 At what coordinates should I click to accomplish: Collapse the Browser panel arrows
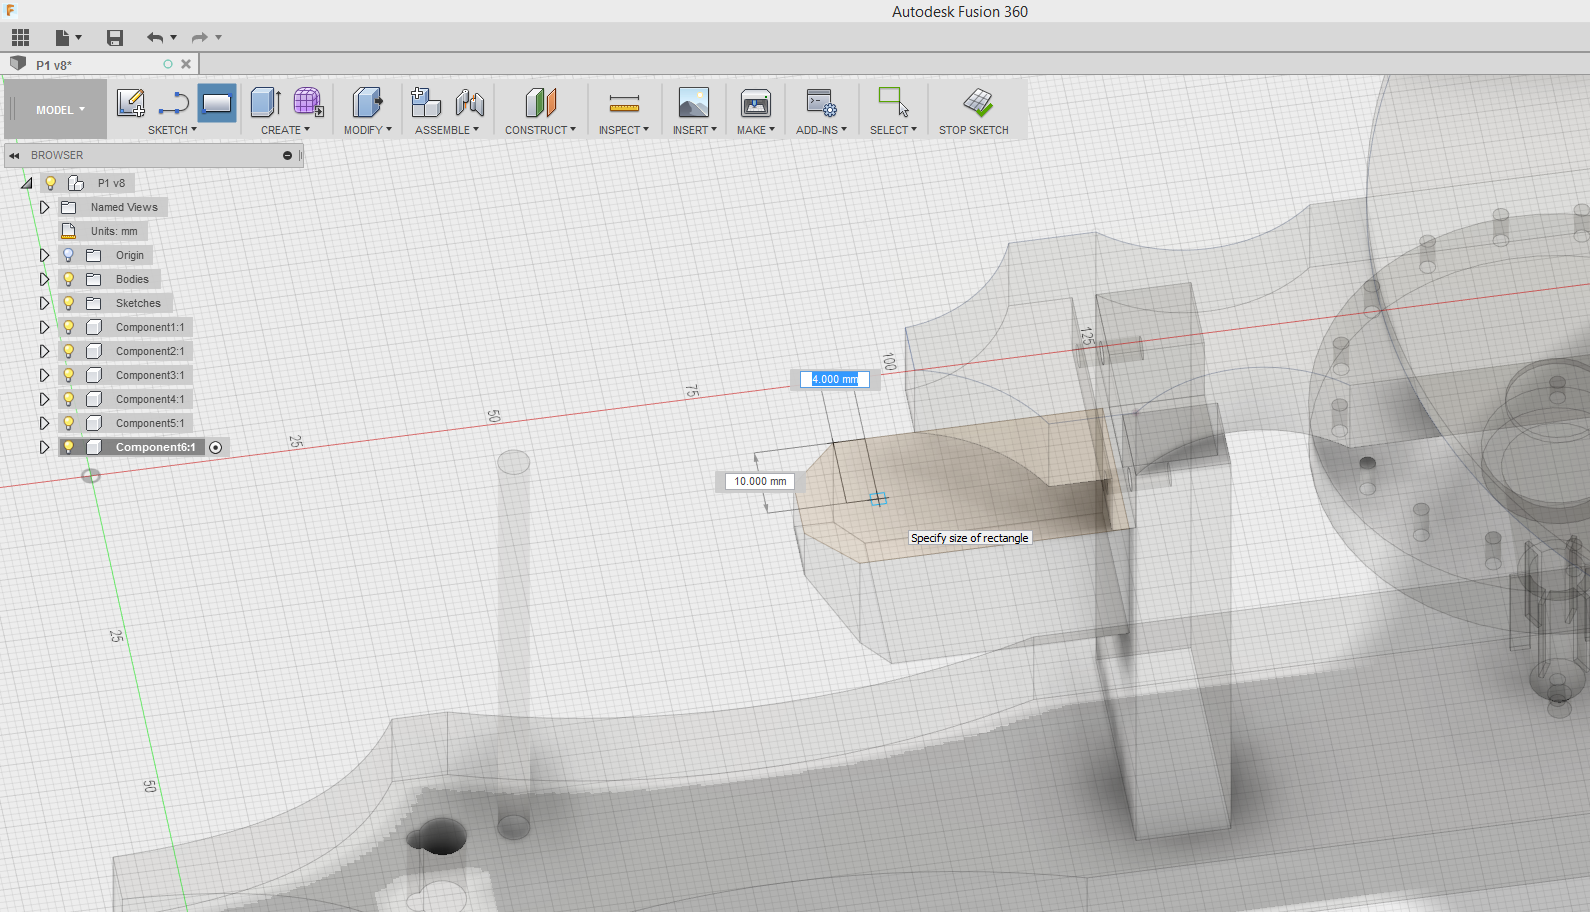tap(14, 156)
